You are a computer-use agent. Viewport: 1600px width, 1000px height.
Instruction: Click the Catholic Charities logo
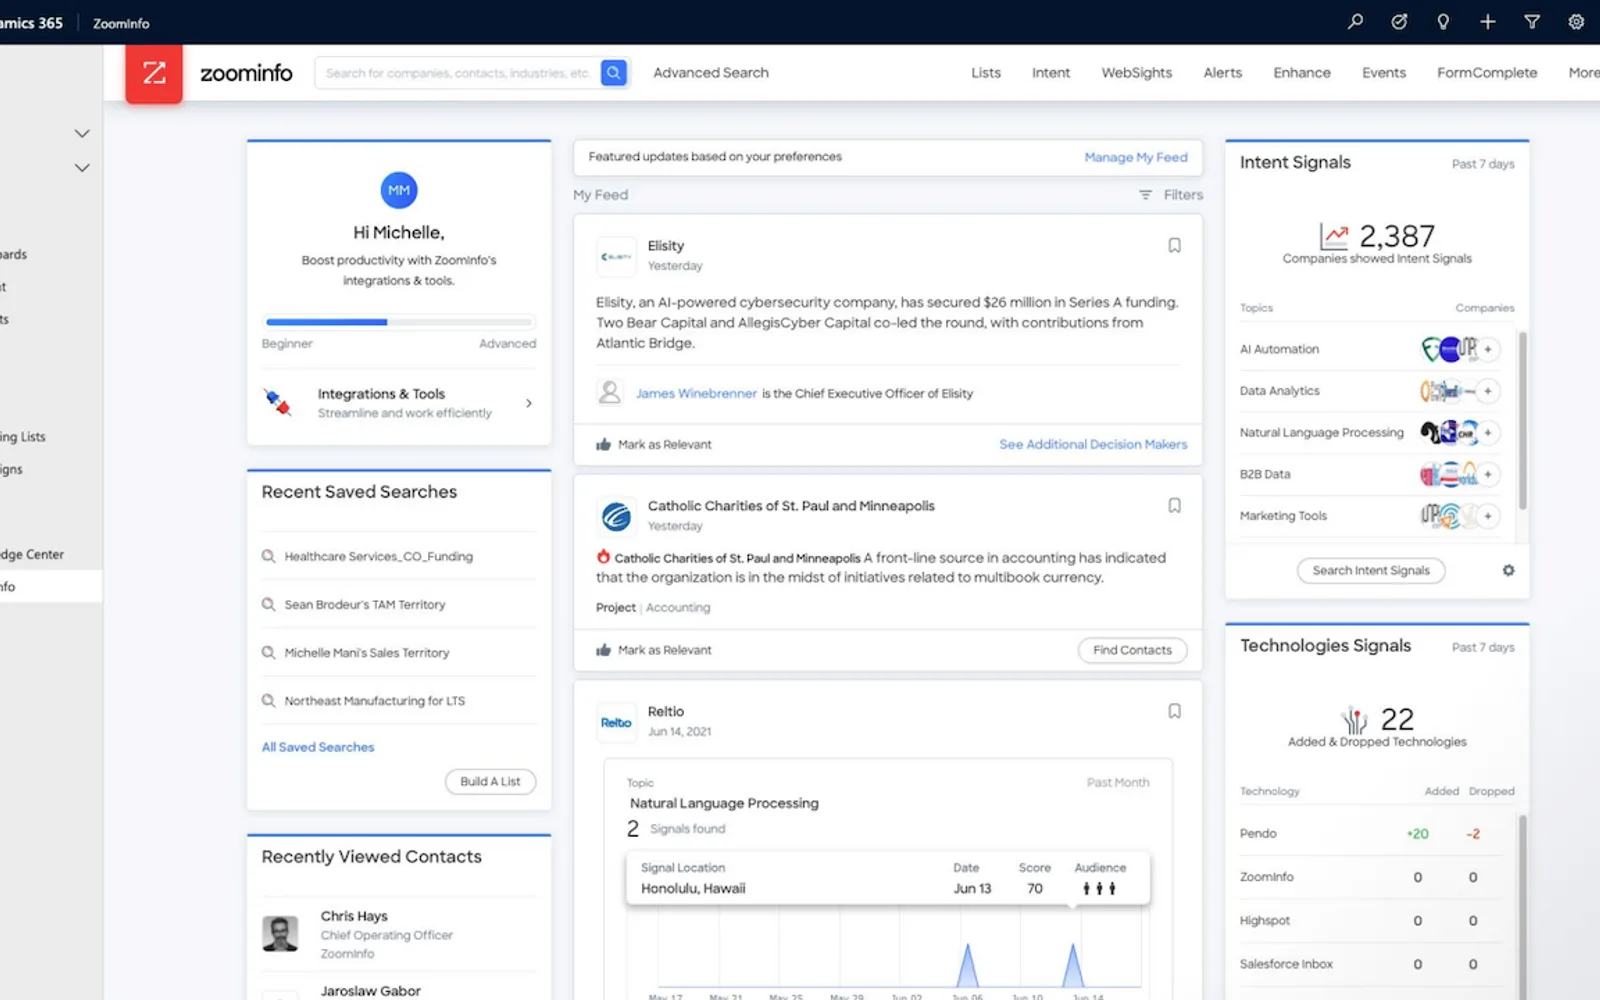click(x=616, y=517)
